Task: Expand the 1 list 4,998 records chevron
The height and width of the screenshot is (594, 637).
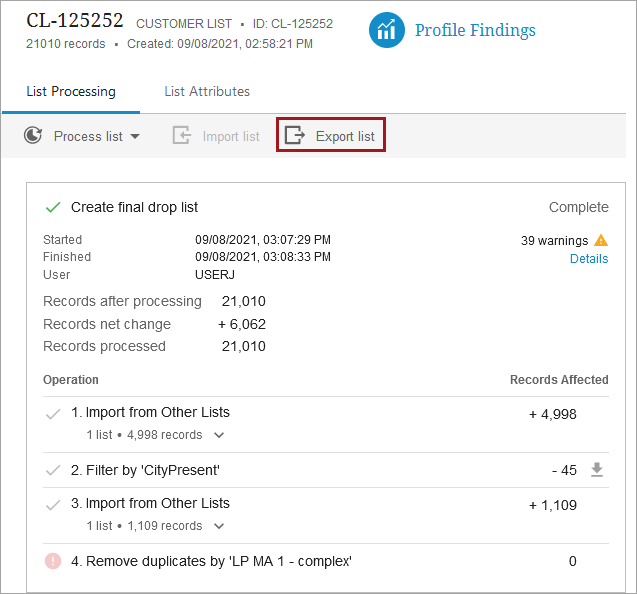Action: coord(219,435)
